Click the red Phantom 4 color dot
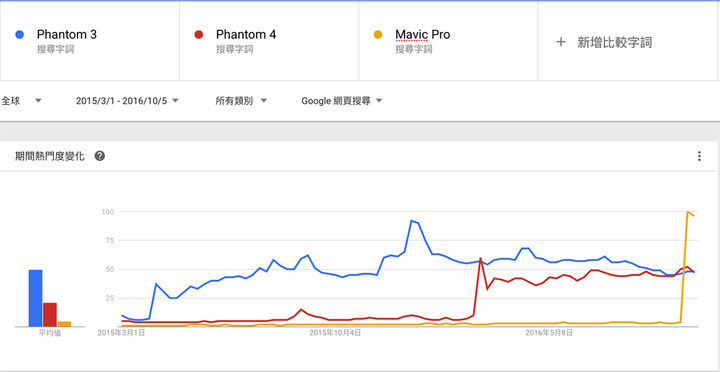Screen dimensions: 720x372 (x=198, y=34)
